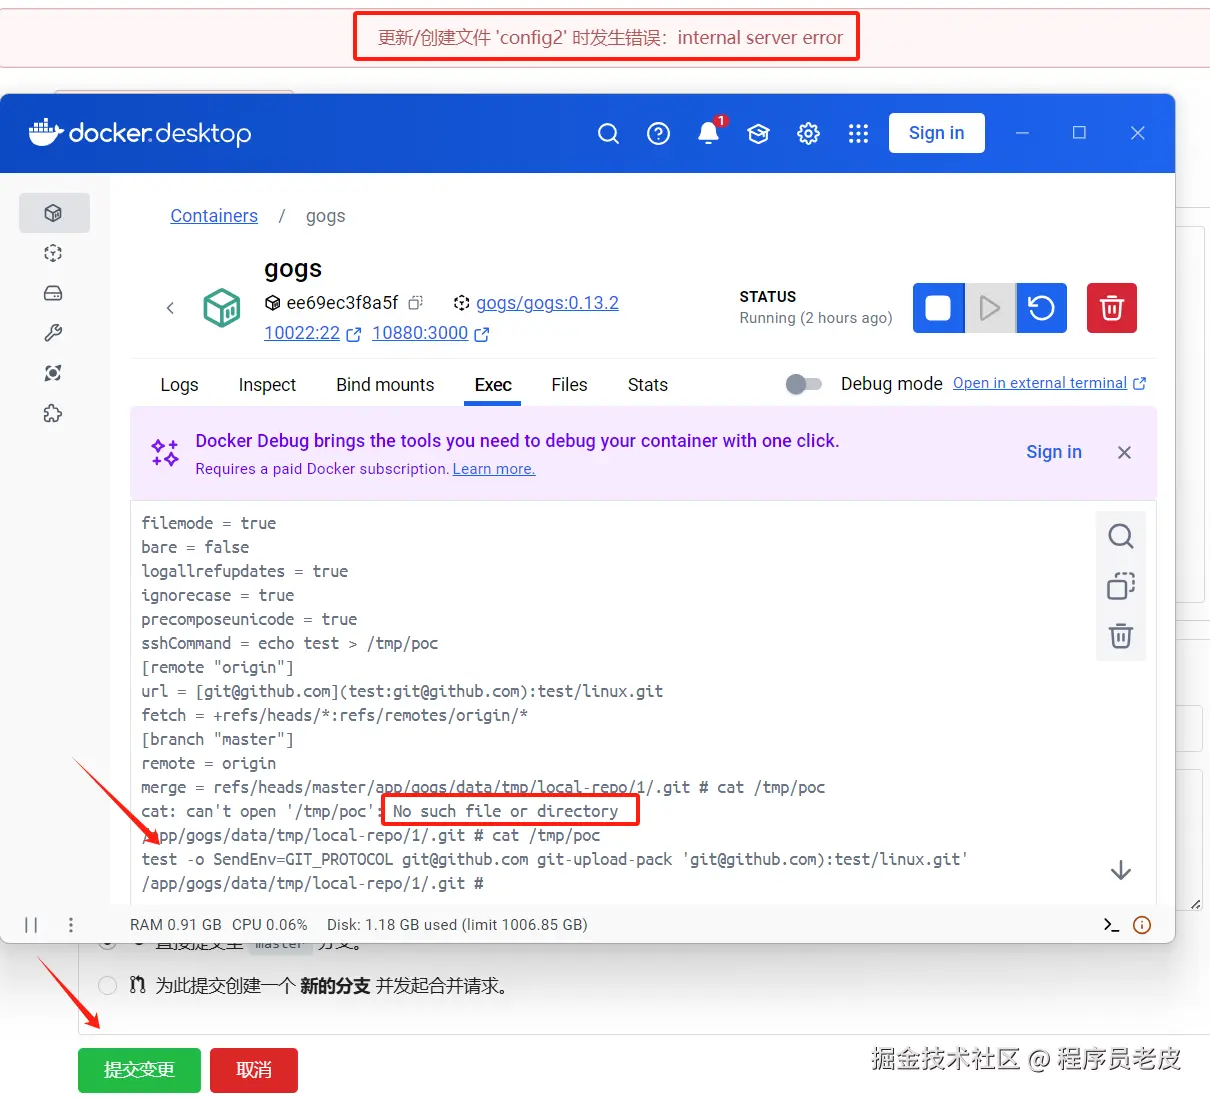Open Docker Desktop search icon
1210x1101 pixels.
[x=608, y=133]
